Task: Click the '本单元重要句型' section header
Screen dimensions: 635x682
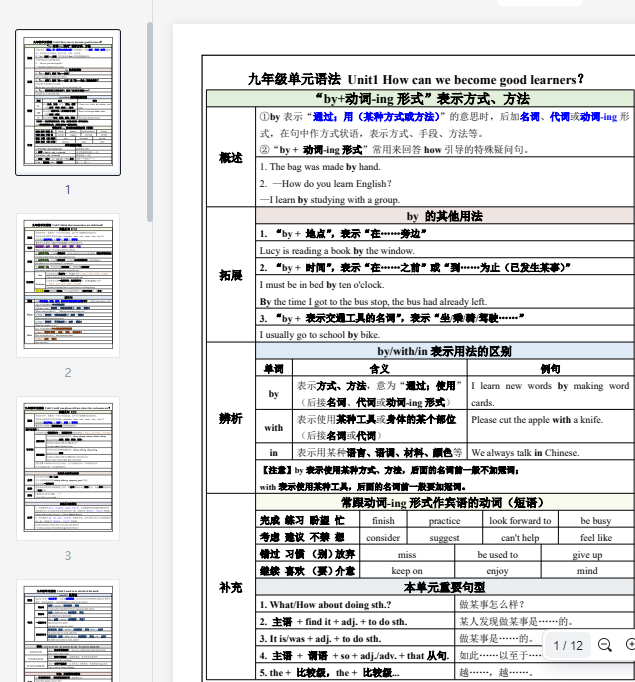Action: (444, 587)
